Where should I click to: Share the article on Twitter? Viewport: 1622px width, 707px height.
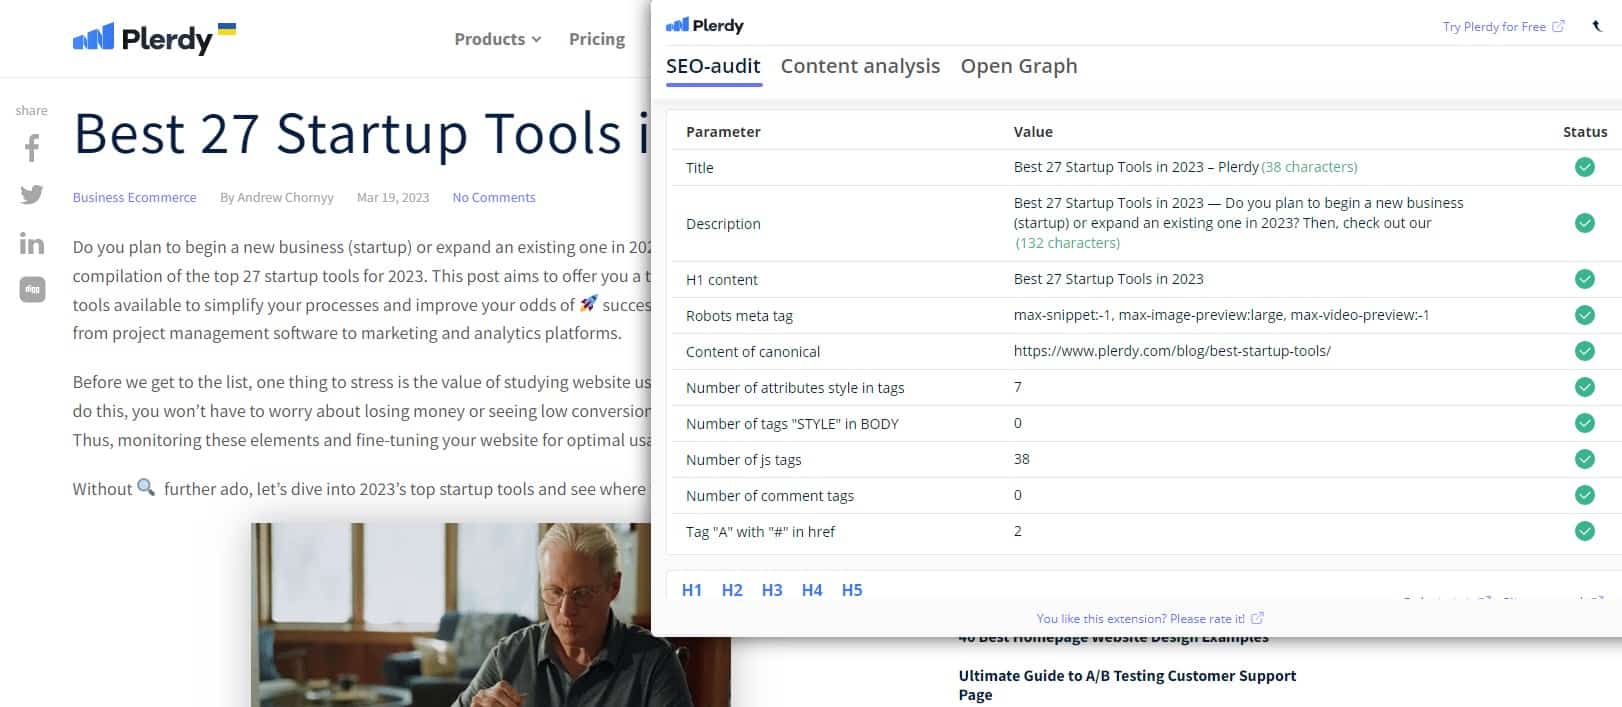pos(32,195)
